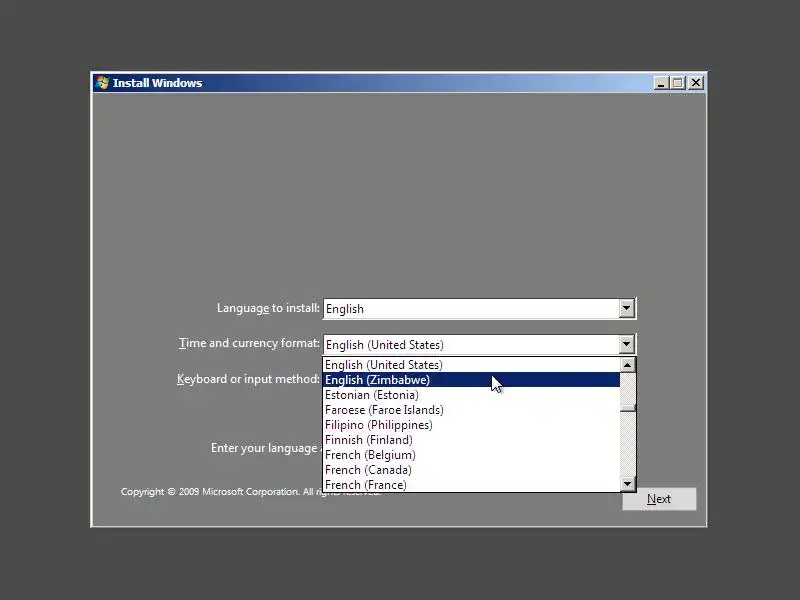
Task: Click the Language to install label
Action: click(x=268, y=308)
